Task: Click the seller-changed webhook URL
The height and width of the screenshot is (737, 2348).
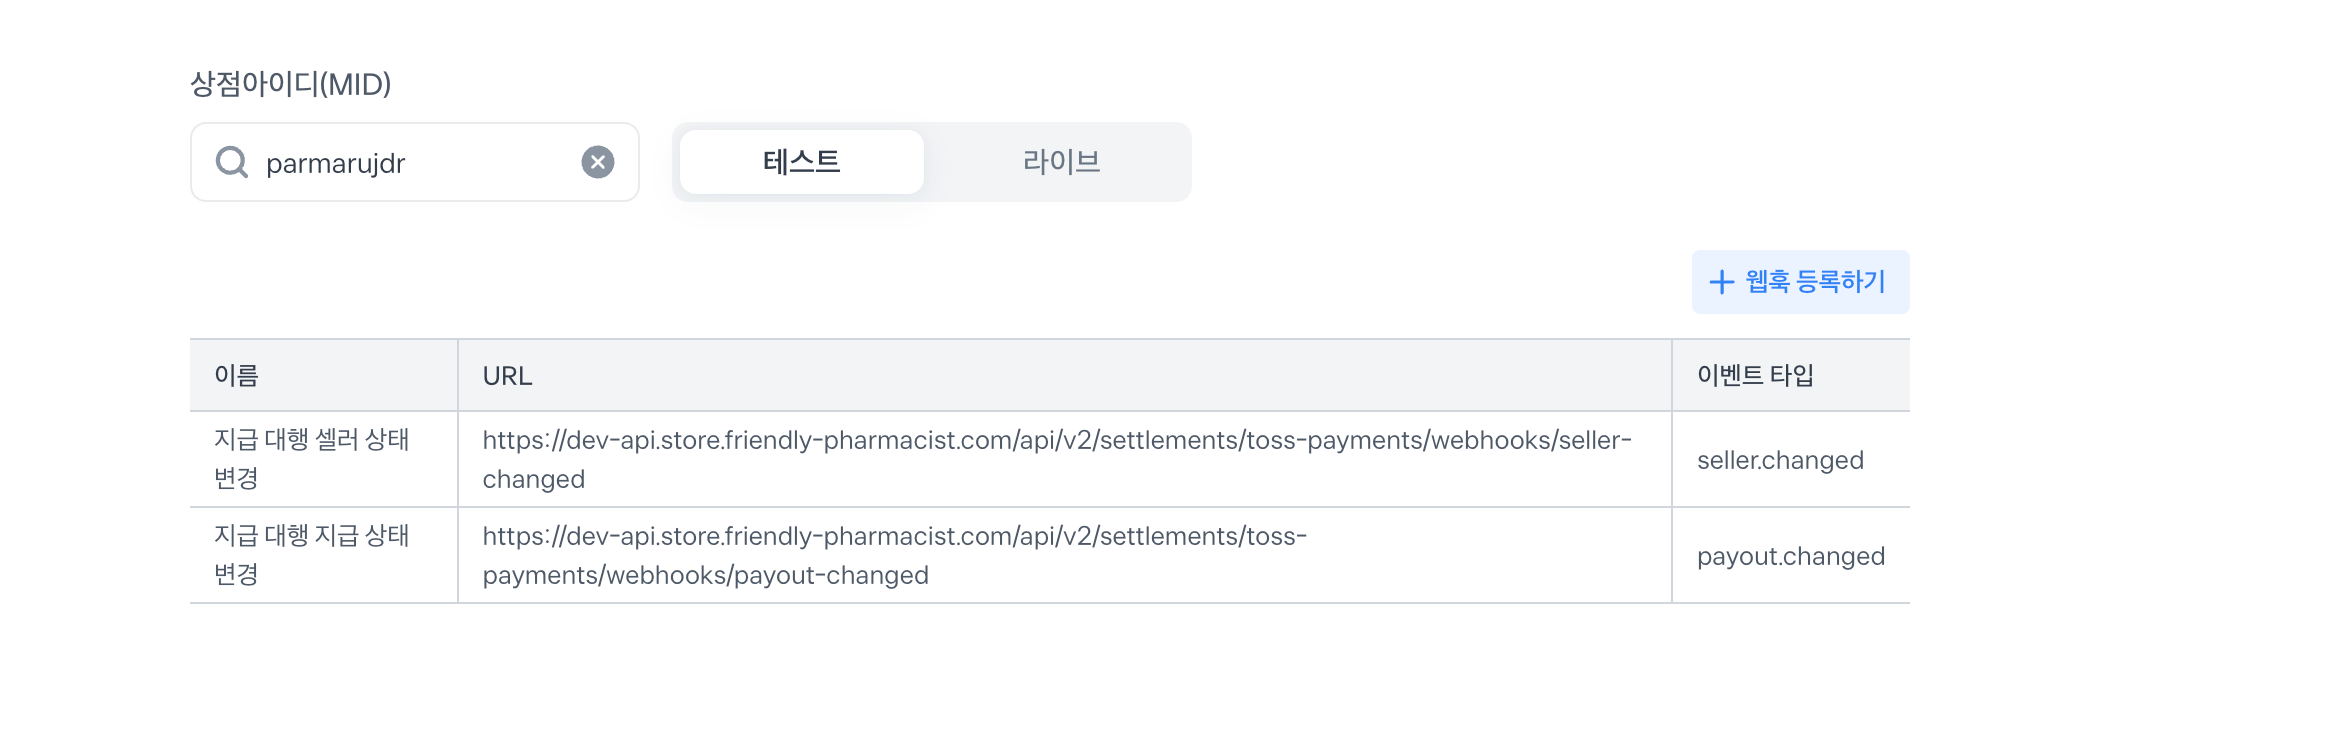Action: coord(1057,459)
